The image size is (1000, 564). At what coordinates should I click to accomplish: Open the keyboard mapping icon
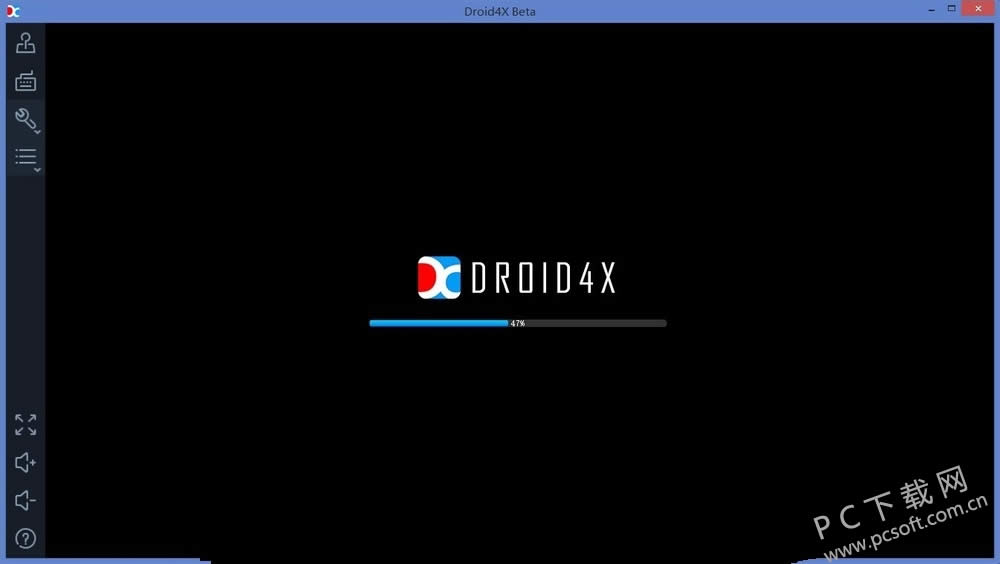coord(25,81)
